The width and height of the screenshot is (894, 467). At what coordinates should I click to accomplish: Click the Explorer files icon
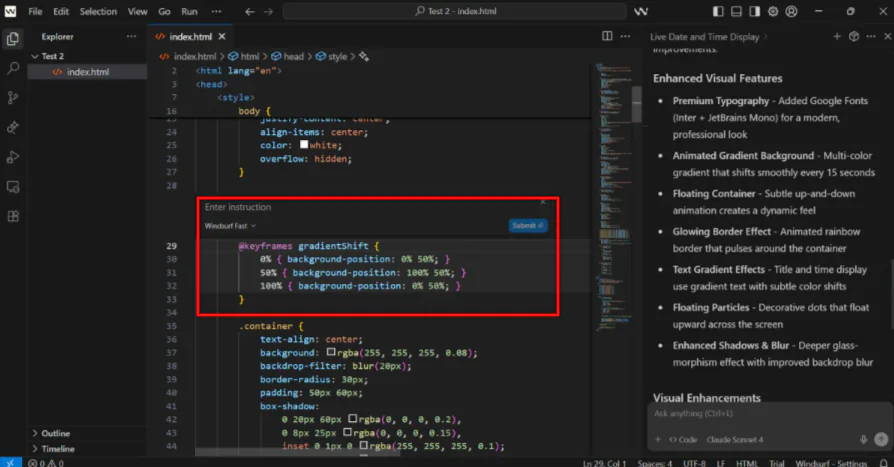click(13, 39)
